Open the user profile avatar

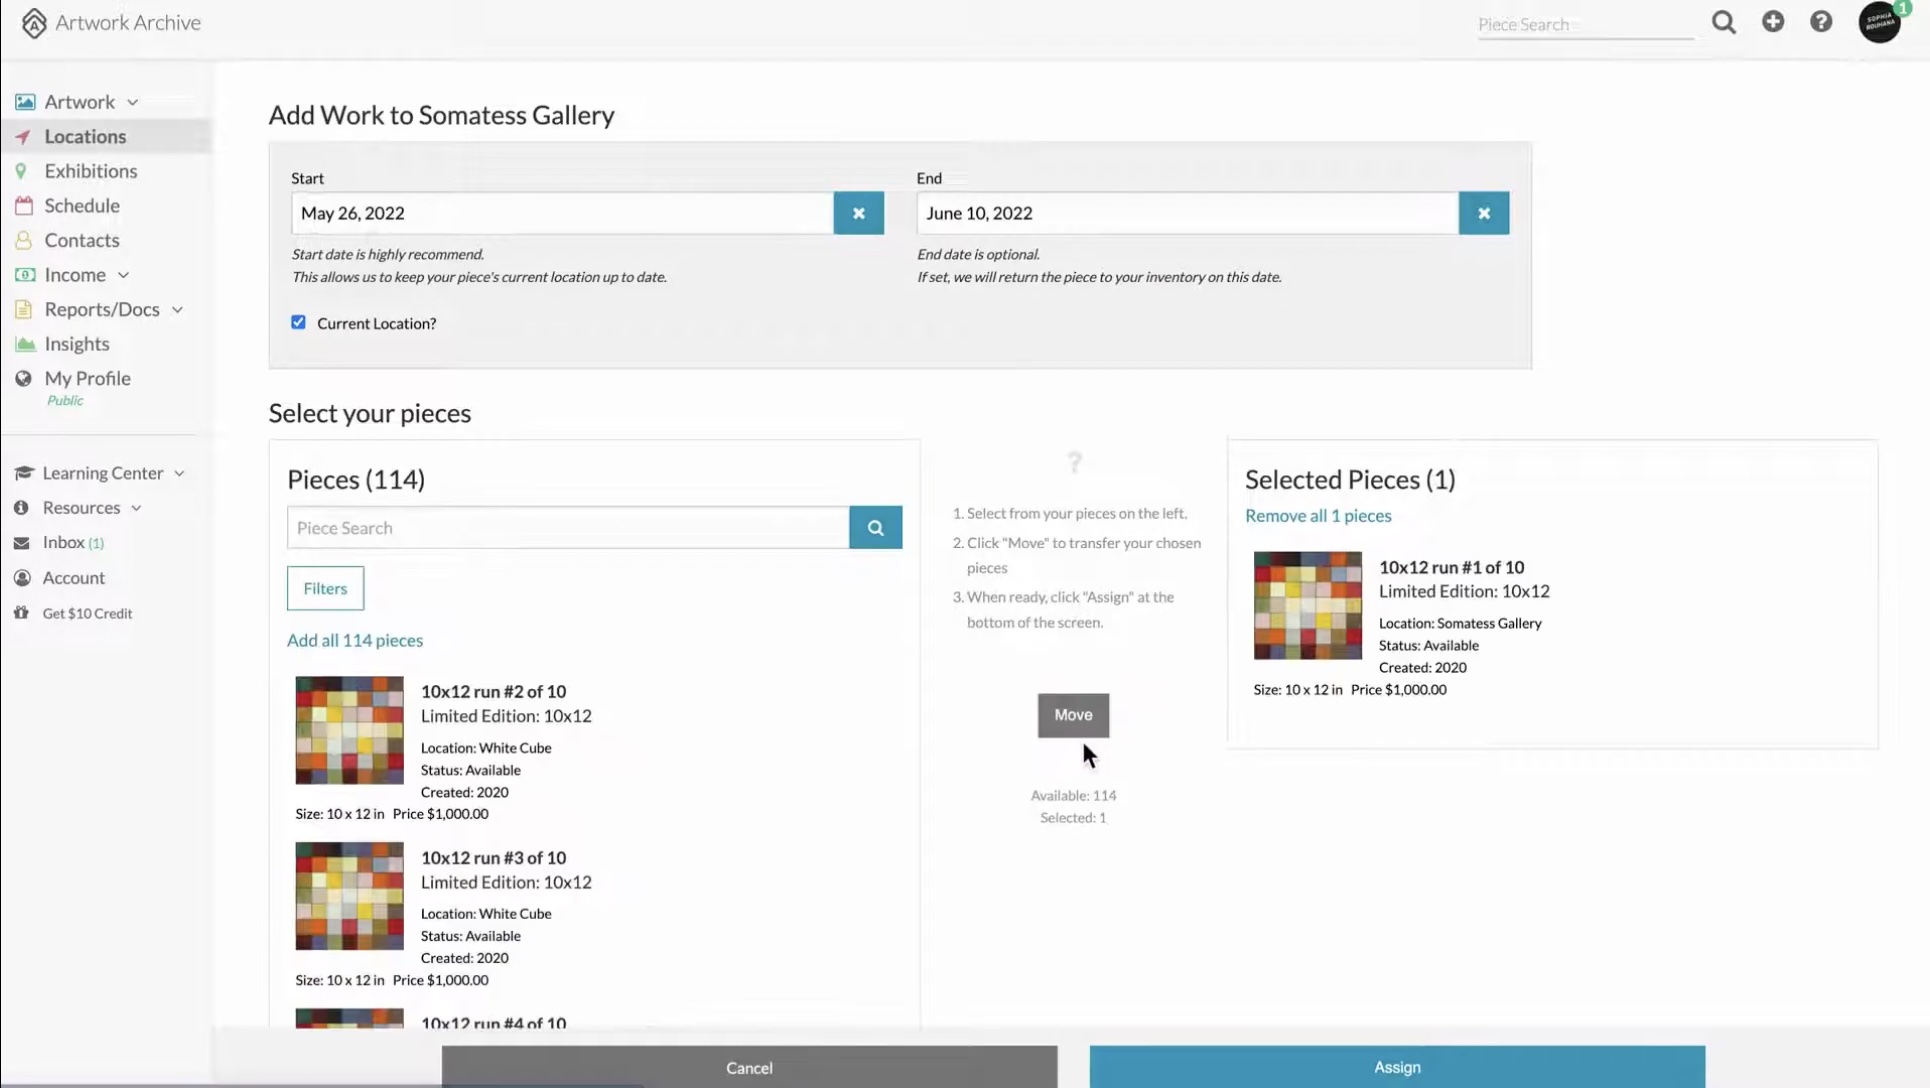(1879, 22)
